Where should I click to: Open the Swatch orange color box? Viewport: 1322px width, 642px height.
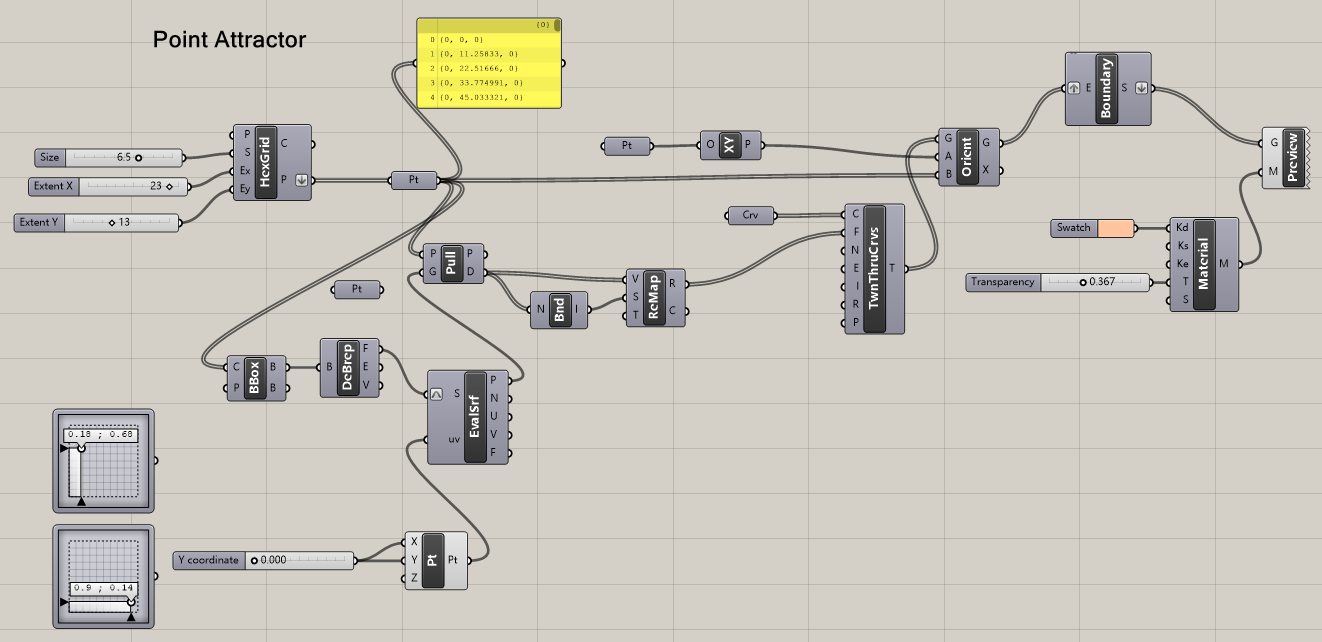click(1116, 228)
